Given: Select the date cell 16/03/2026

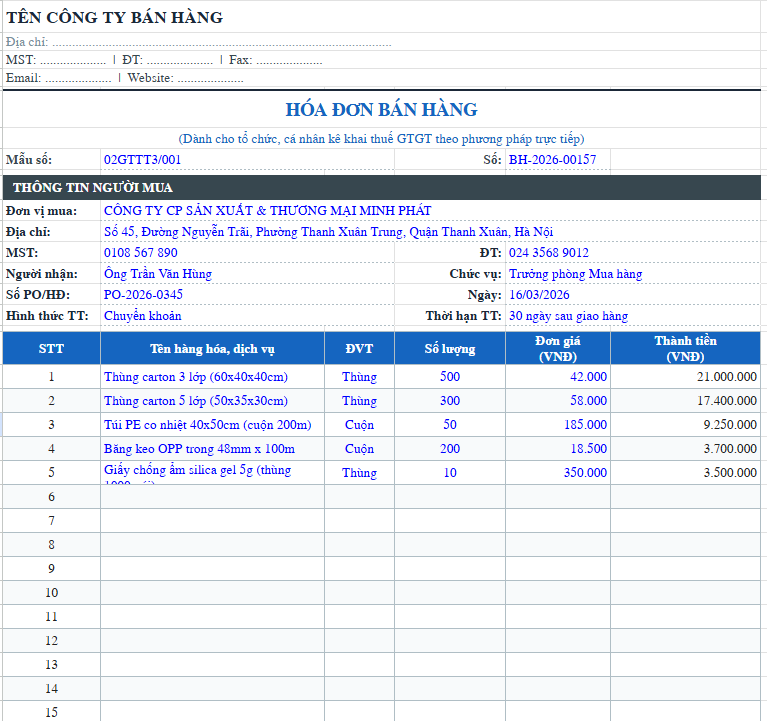Looking at the screenshot, I should [x=539, y=295].
